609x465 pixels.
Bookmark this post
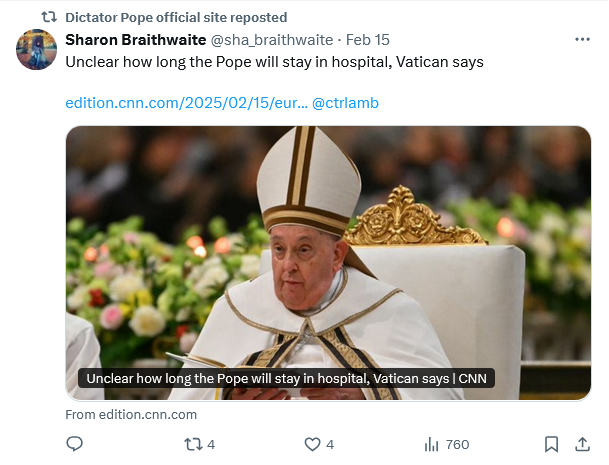pyautogui.click(x=551, y=444)
